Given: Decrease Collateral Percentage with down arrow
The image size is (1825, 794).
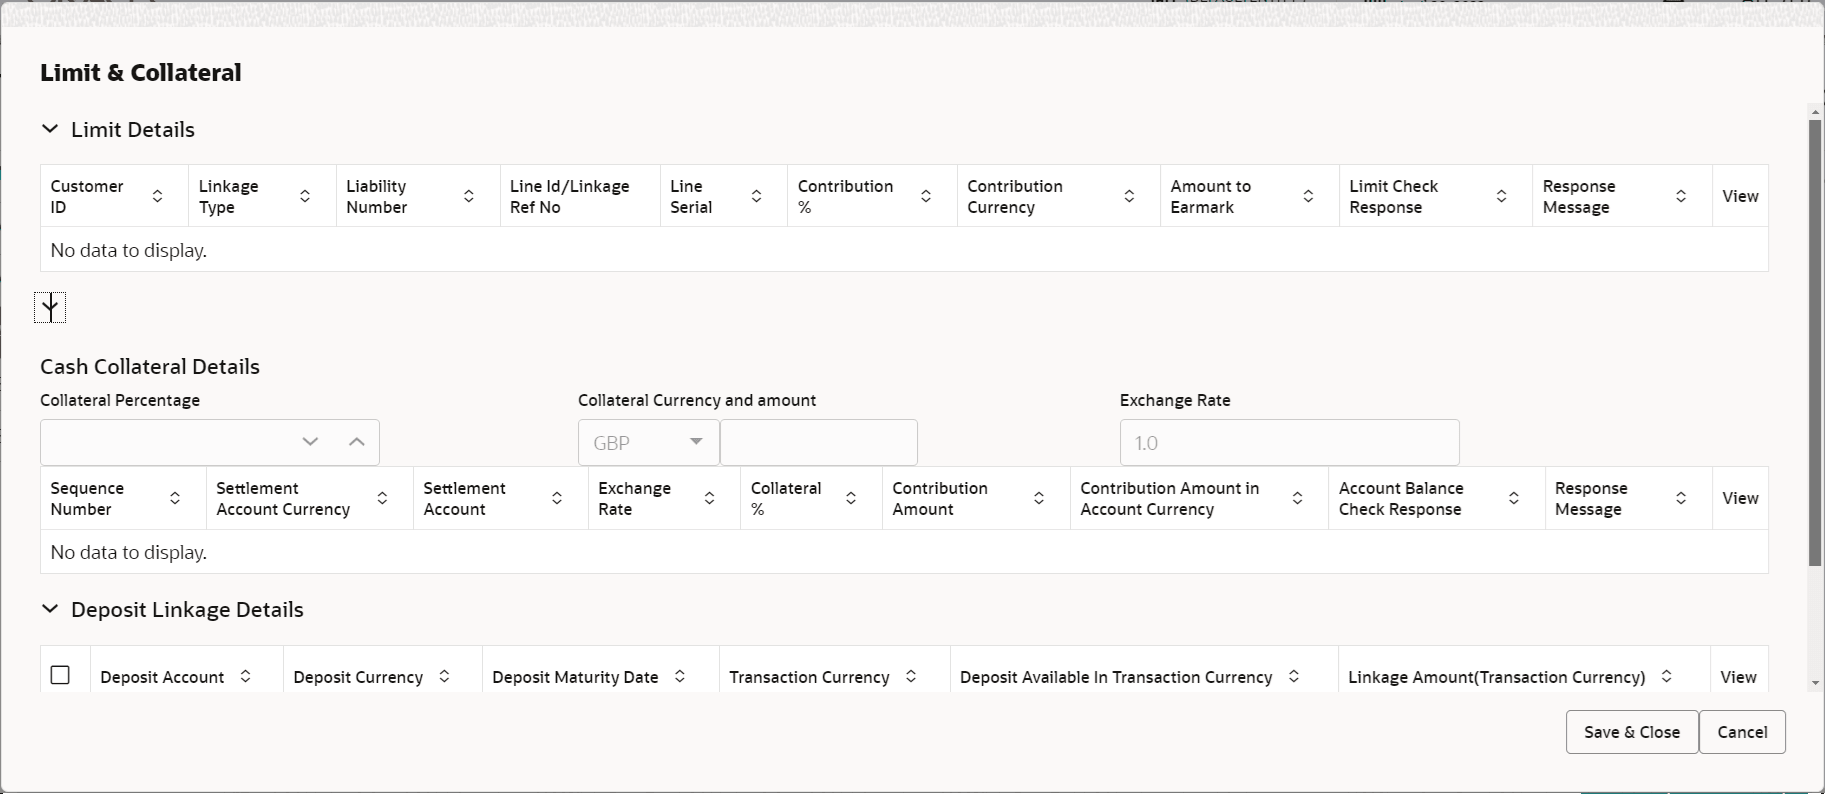Looking at the screenshot, I should tap(310, 442).
